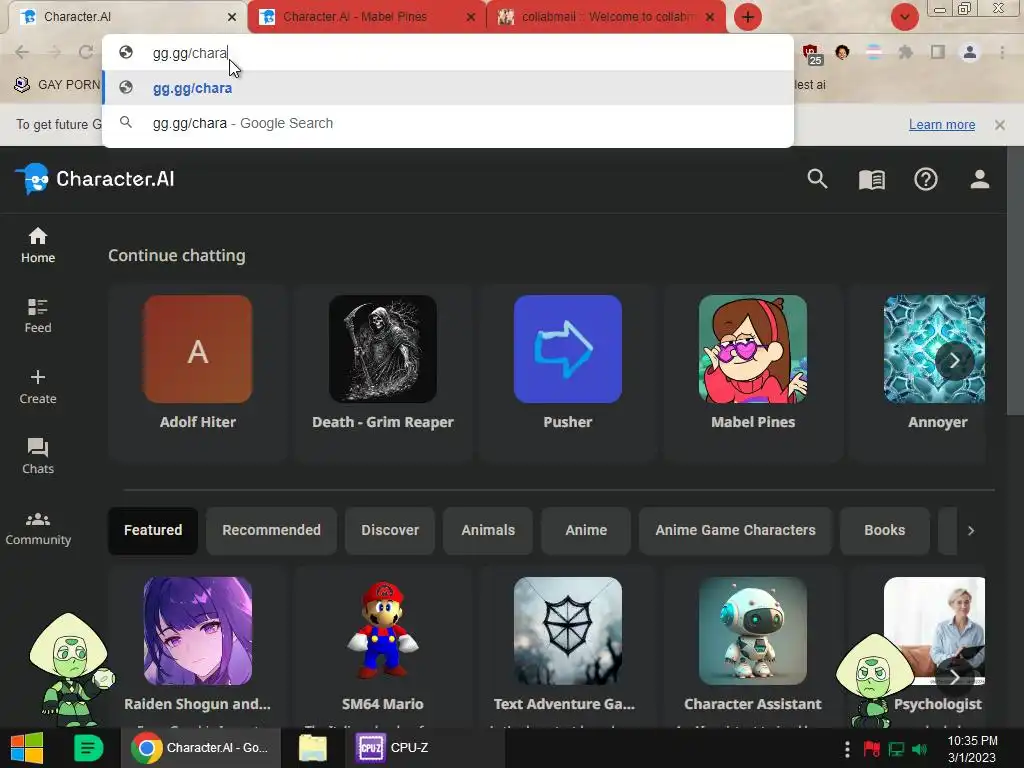Viewport: 1024px width, 768px height.
Task: Open File Explorer folder in taskbar
Action: [313, 748]
